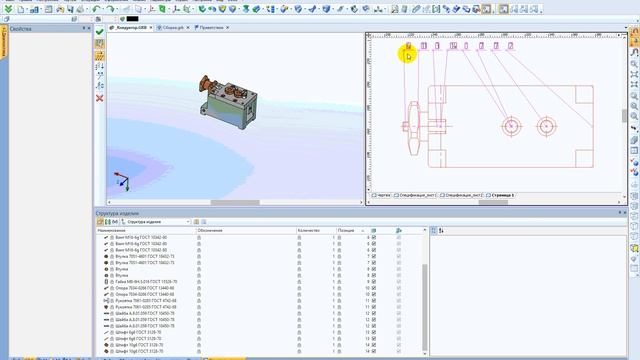Toggle the checkbox of the first Опора row
The width and height of the screenshot is (640, 360).
click(374, 288)
